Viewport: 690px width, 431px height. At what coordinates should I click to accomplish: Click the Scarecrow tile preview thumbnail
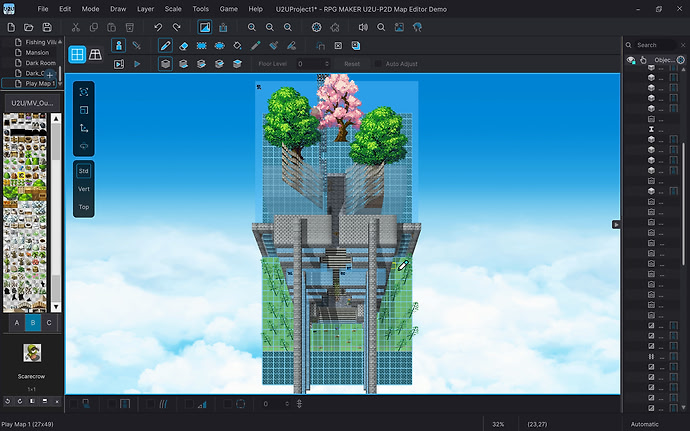(x=32, y=353)
